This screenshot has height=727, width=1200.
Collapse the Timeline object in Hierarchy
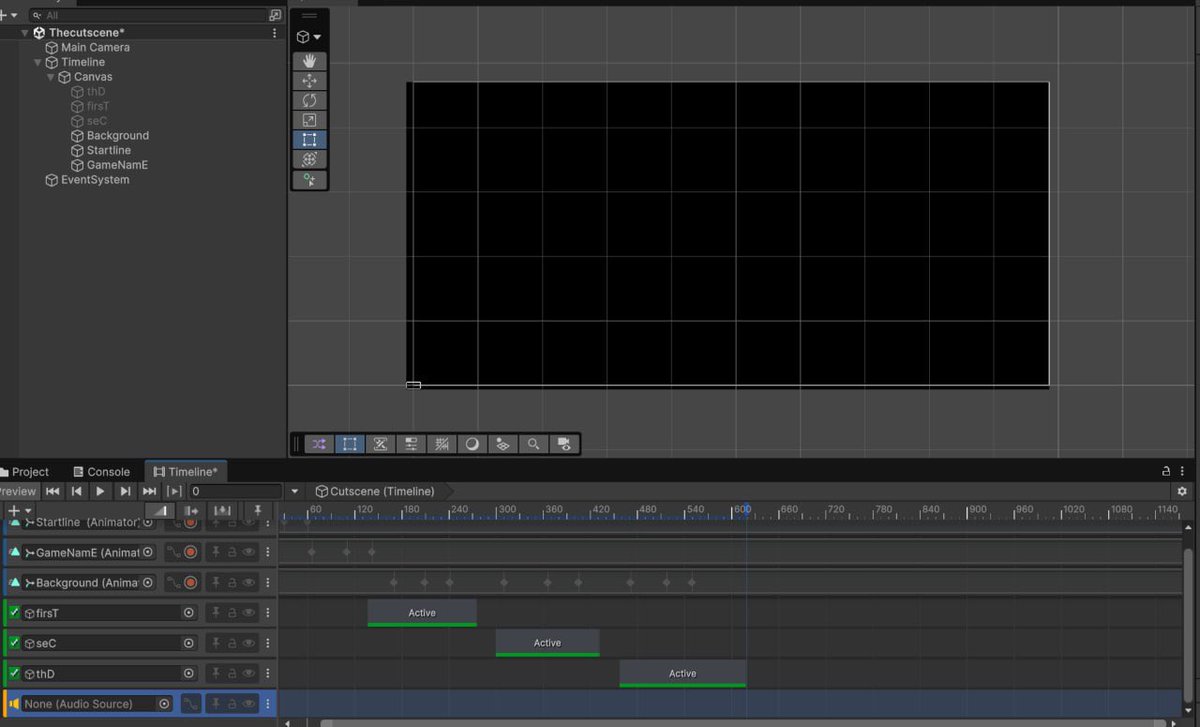click(x=38, y=62)
